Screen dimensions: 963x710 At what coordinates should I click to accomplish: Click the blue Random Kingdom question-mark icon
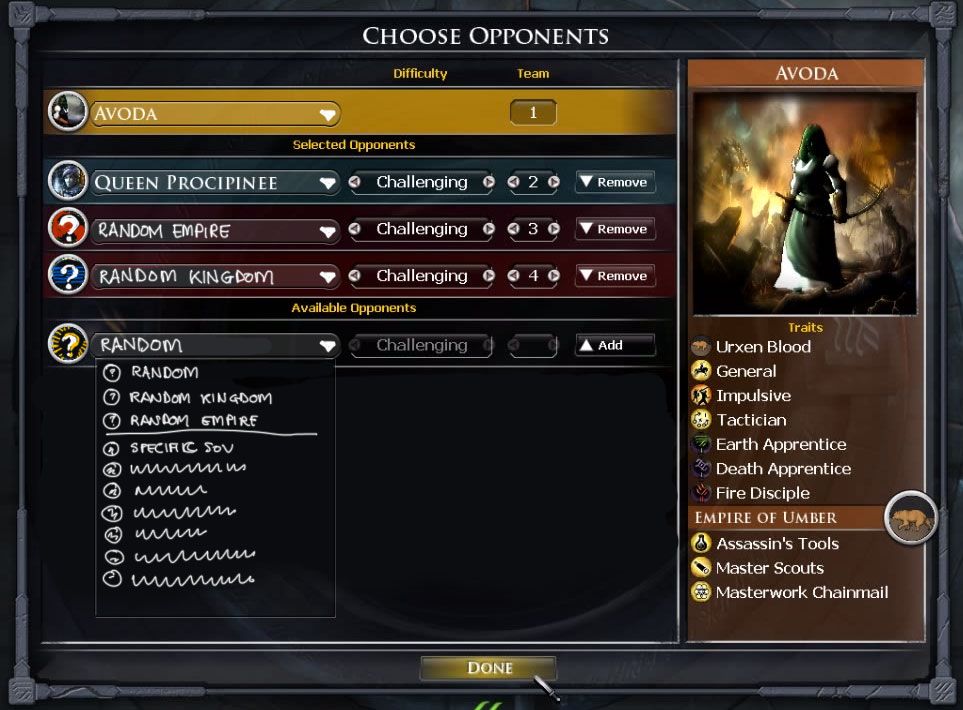coord(68,275)
